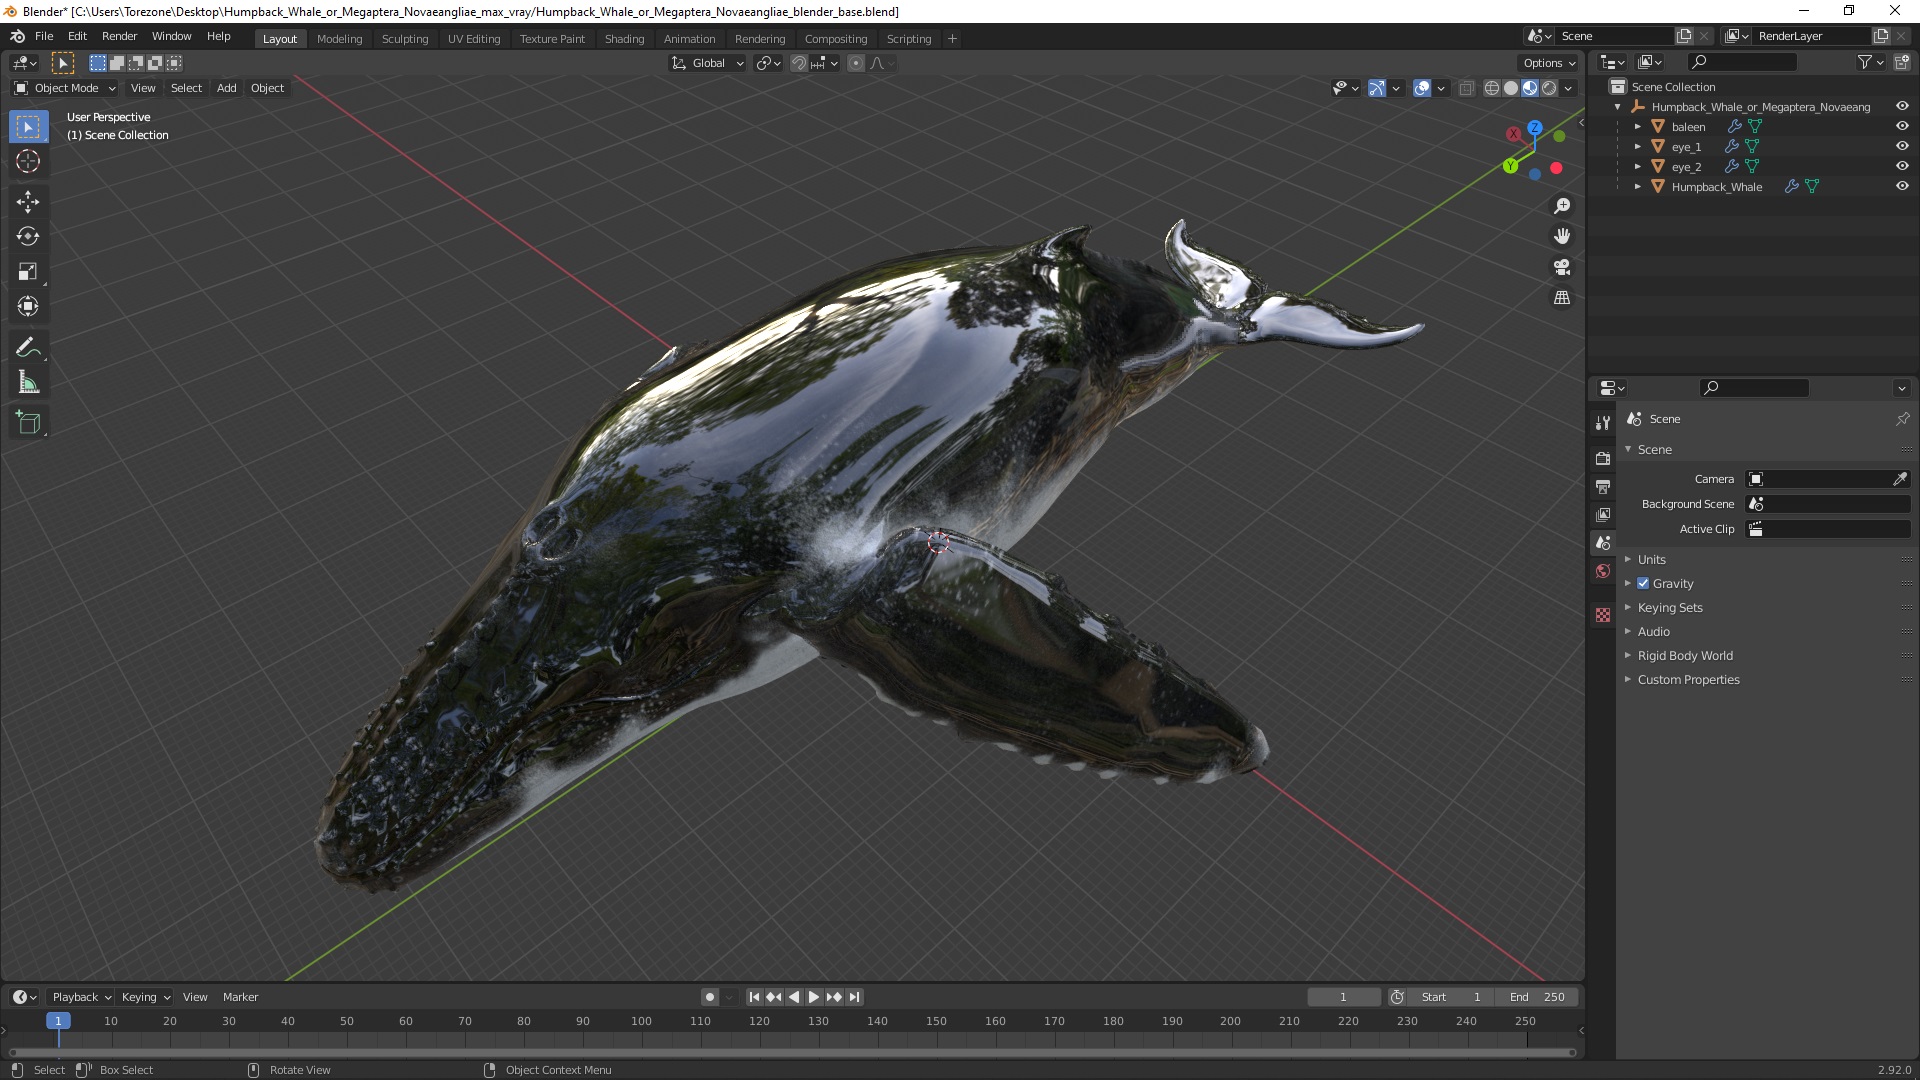Switch to the UV Editing workspace tab
The height and width of the screenshot is (1080, 1920).
[474, 39]
